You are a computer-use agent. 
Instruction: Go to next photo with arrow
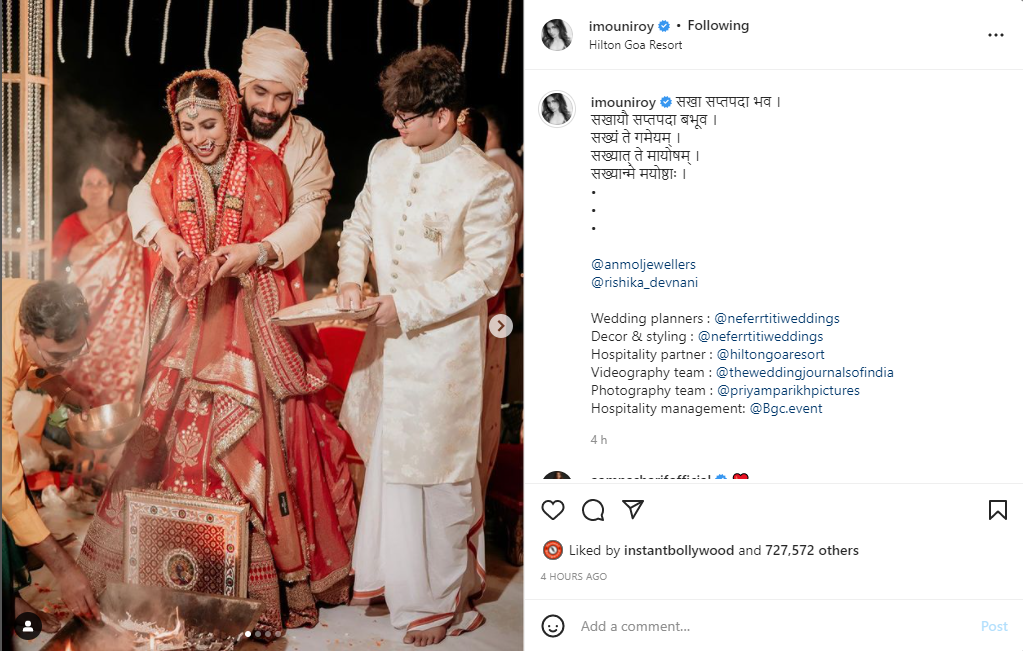pyautogui.click(x=500, y=326)
